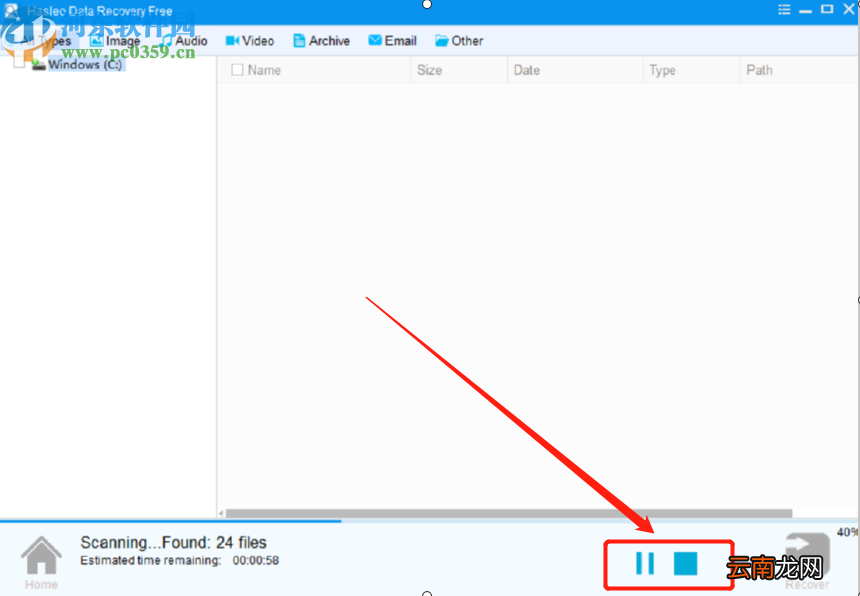Click the scan progress bar

(428, 521)
